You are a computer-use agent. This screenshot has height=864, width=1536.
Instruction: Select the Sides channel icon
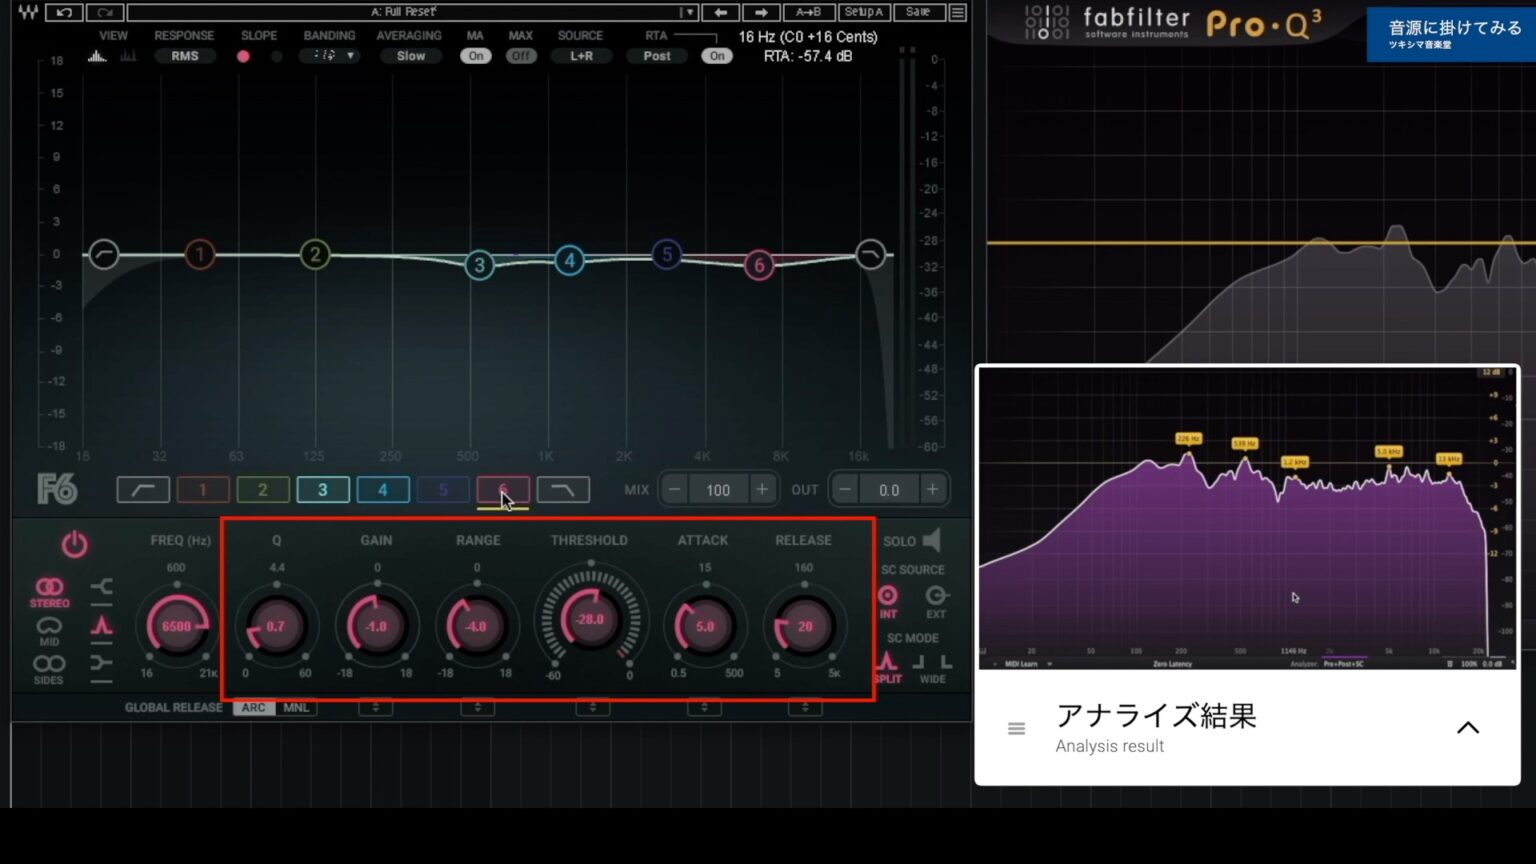point(49,663)
